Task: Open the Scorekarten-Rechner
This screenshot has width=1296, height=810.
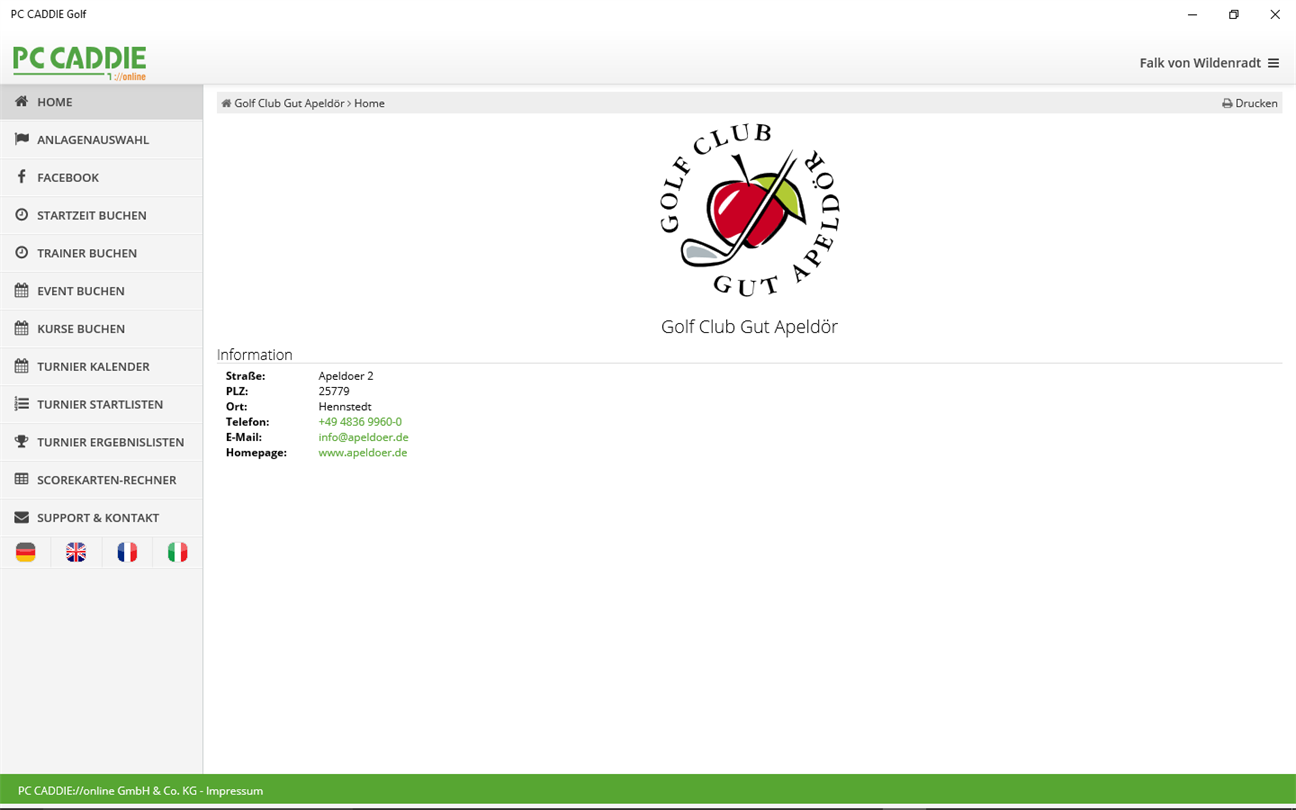Action: (x=101, y=480)
